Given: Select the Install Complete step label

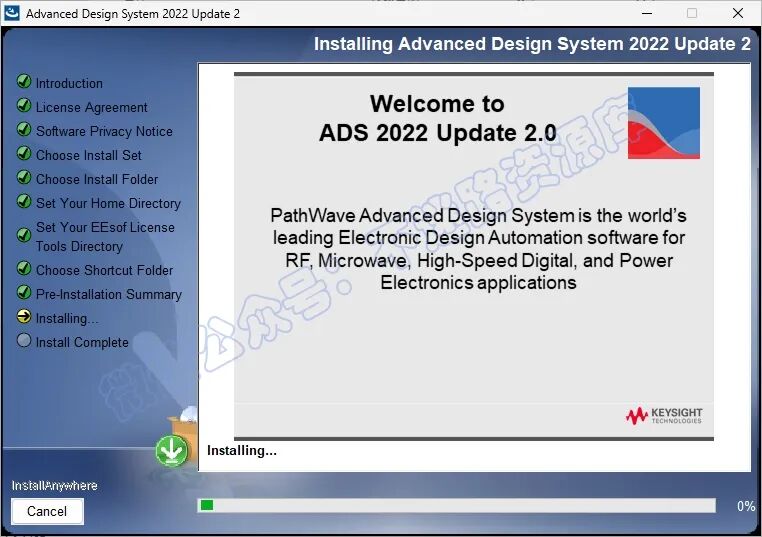Looking at the screenshot, I should [82, 343].
